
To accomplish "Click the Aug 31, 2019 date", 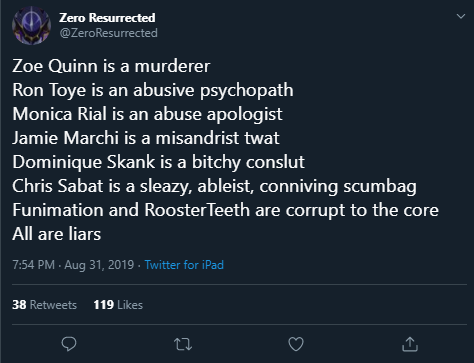I will [x=99, y=265].
